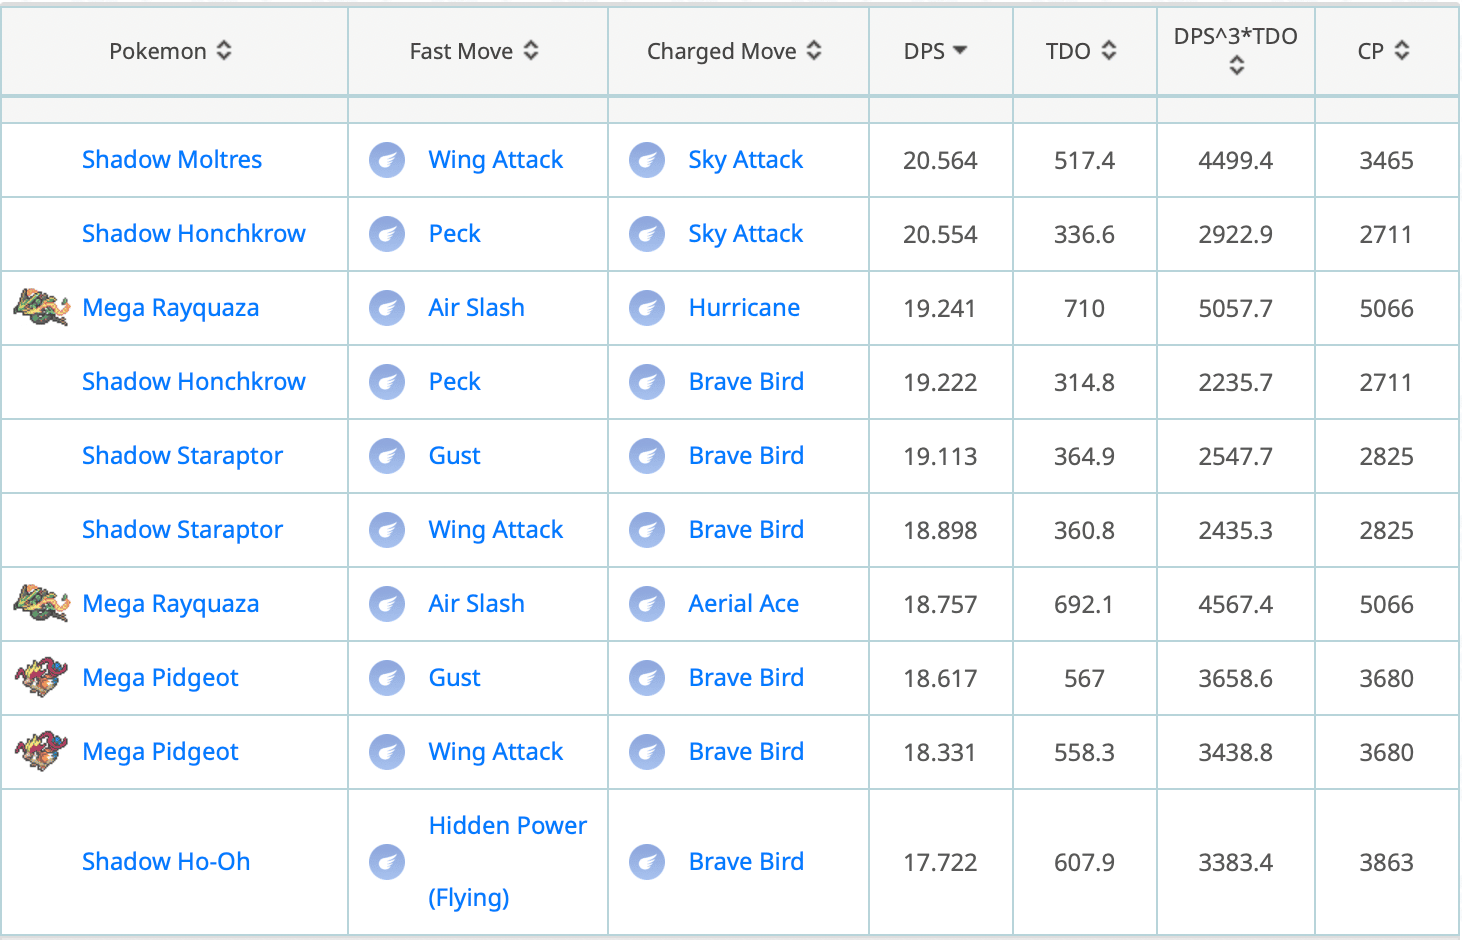Open the Hurricane charged move link
The width and height of the screenshot is (1462, 940).
pos(744,308)
